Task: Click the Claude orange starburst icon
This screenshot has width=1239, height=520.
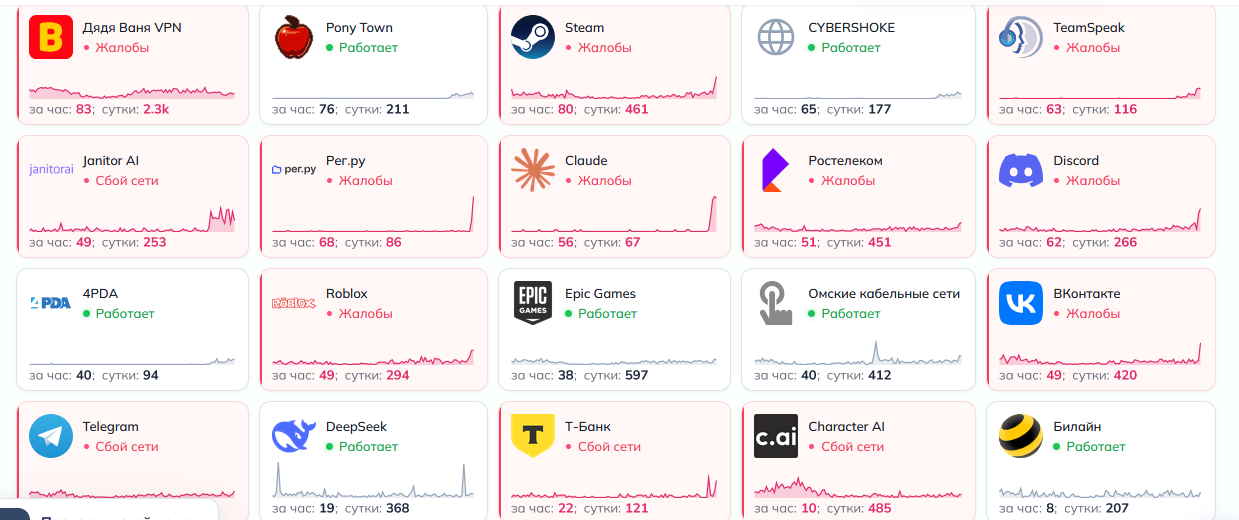Action: [533, 170]
